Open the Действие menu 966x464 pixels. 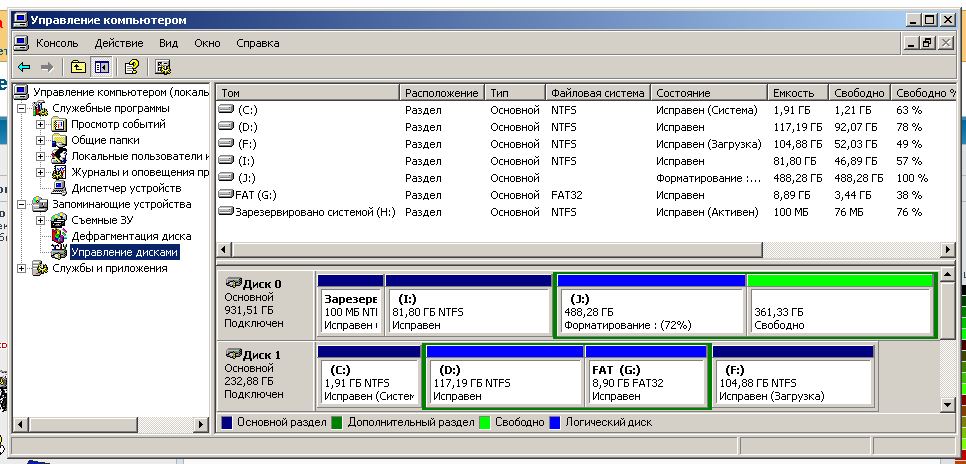(119, 43)
